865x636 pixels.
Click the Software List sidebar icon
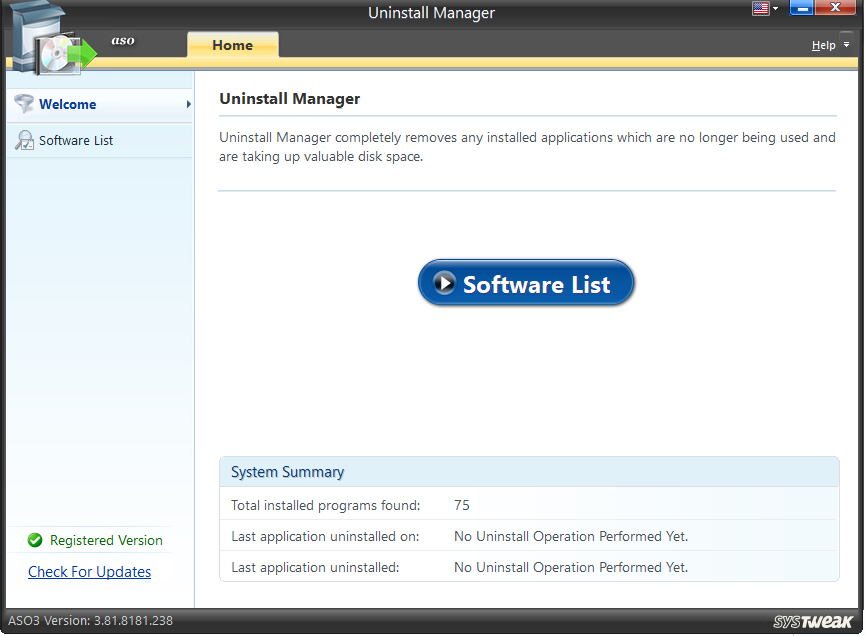[x=24, y=140]
